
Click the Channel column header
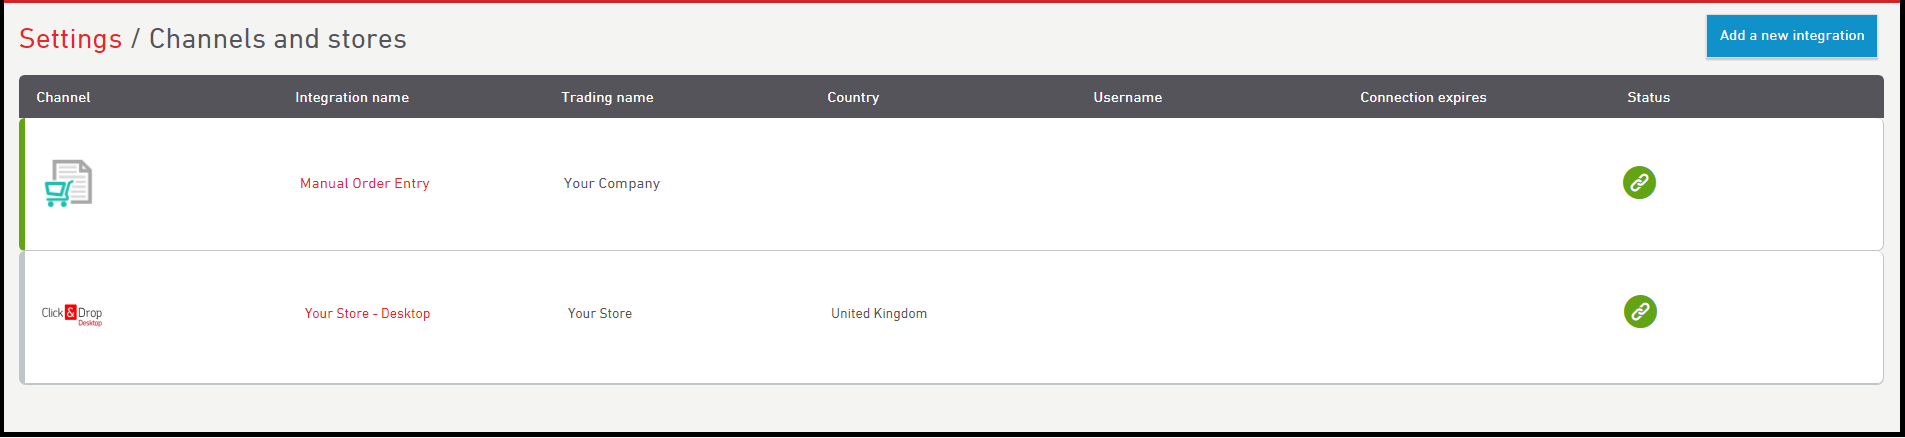point(63,97)
